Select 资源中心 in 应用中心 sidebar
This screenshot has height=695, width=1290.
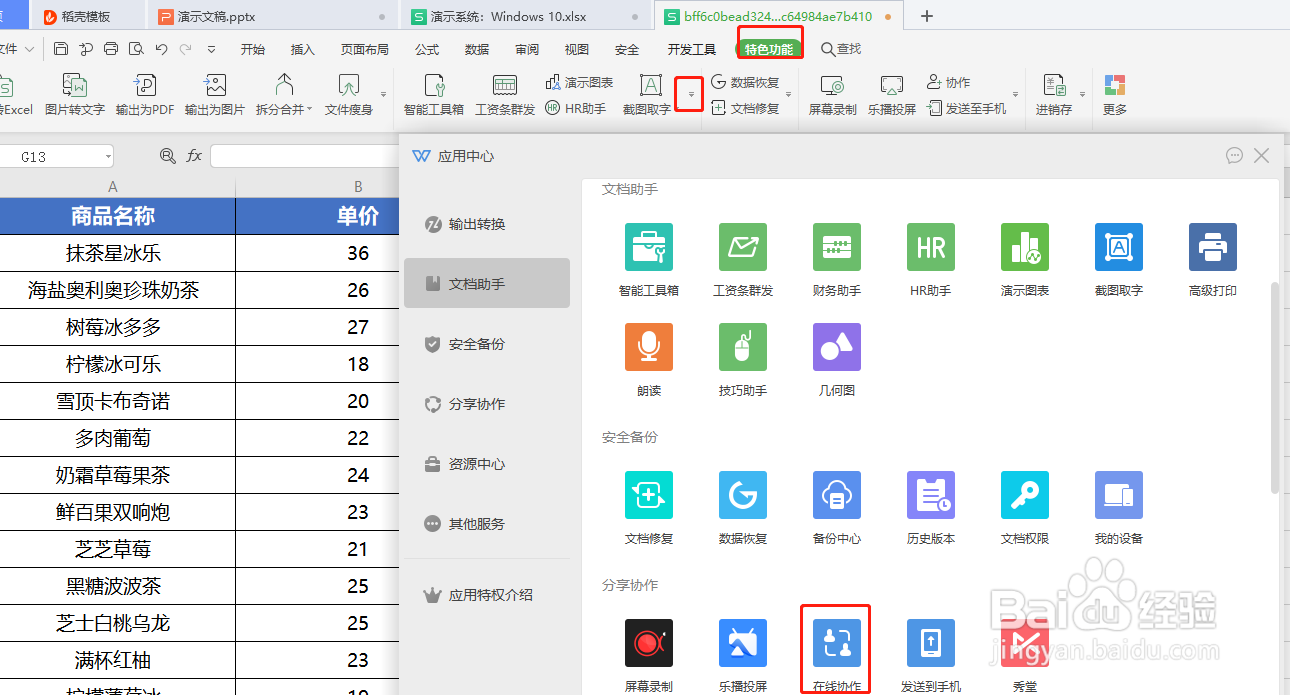pos(487,464)
